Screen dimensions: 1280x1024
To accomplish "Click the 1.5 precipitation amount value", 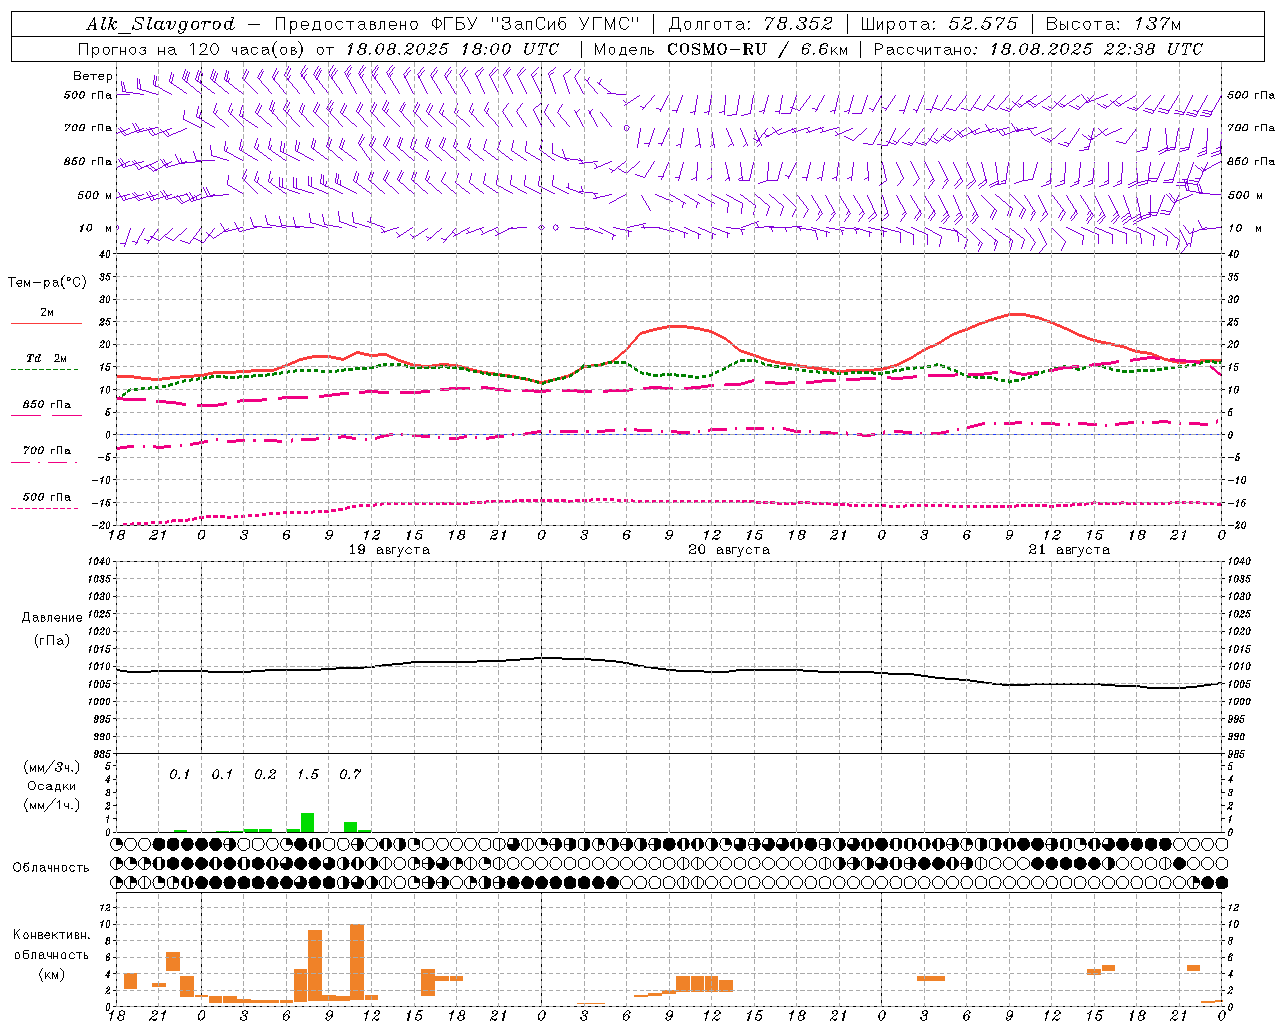I will [308, 775].
